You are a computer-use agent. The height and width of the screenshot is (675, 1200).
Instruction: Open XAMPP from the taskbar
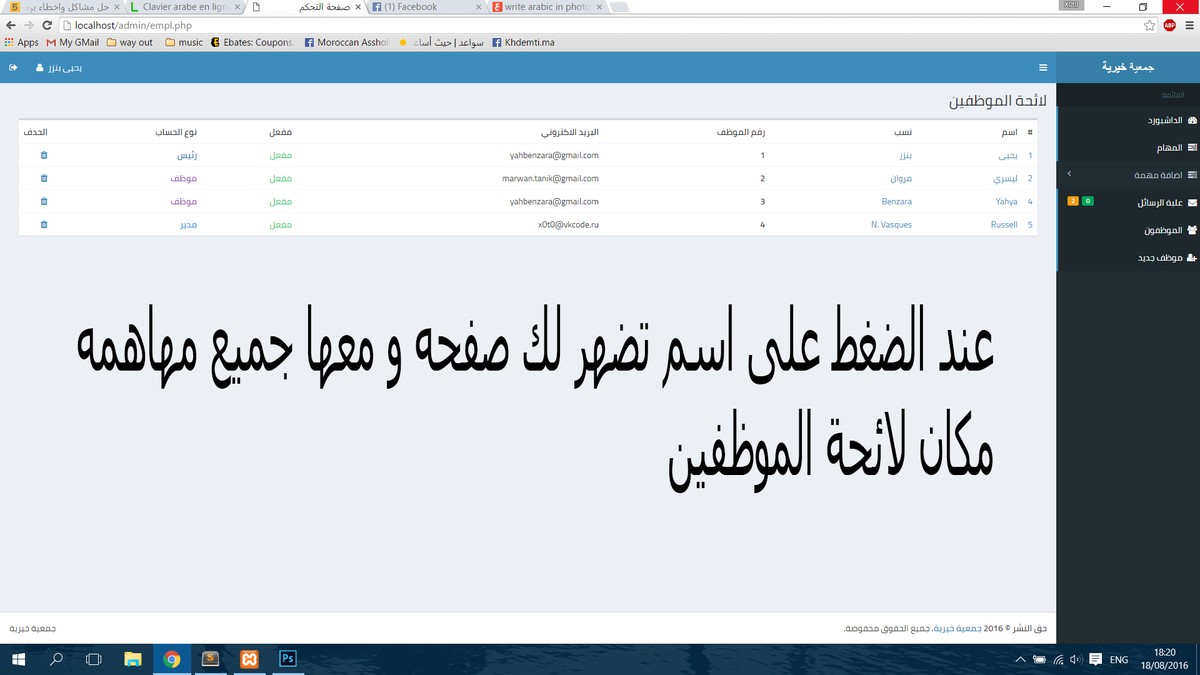coord(249,659)
